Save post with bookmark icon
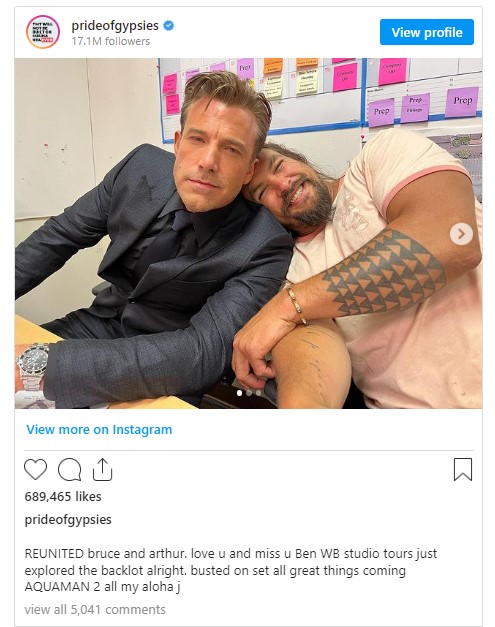This screenshot has width=495, height=627. point(463,469)
